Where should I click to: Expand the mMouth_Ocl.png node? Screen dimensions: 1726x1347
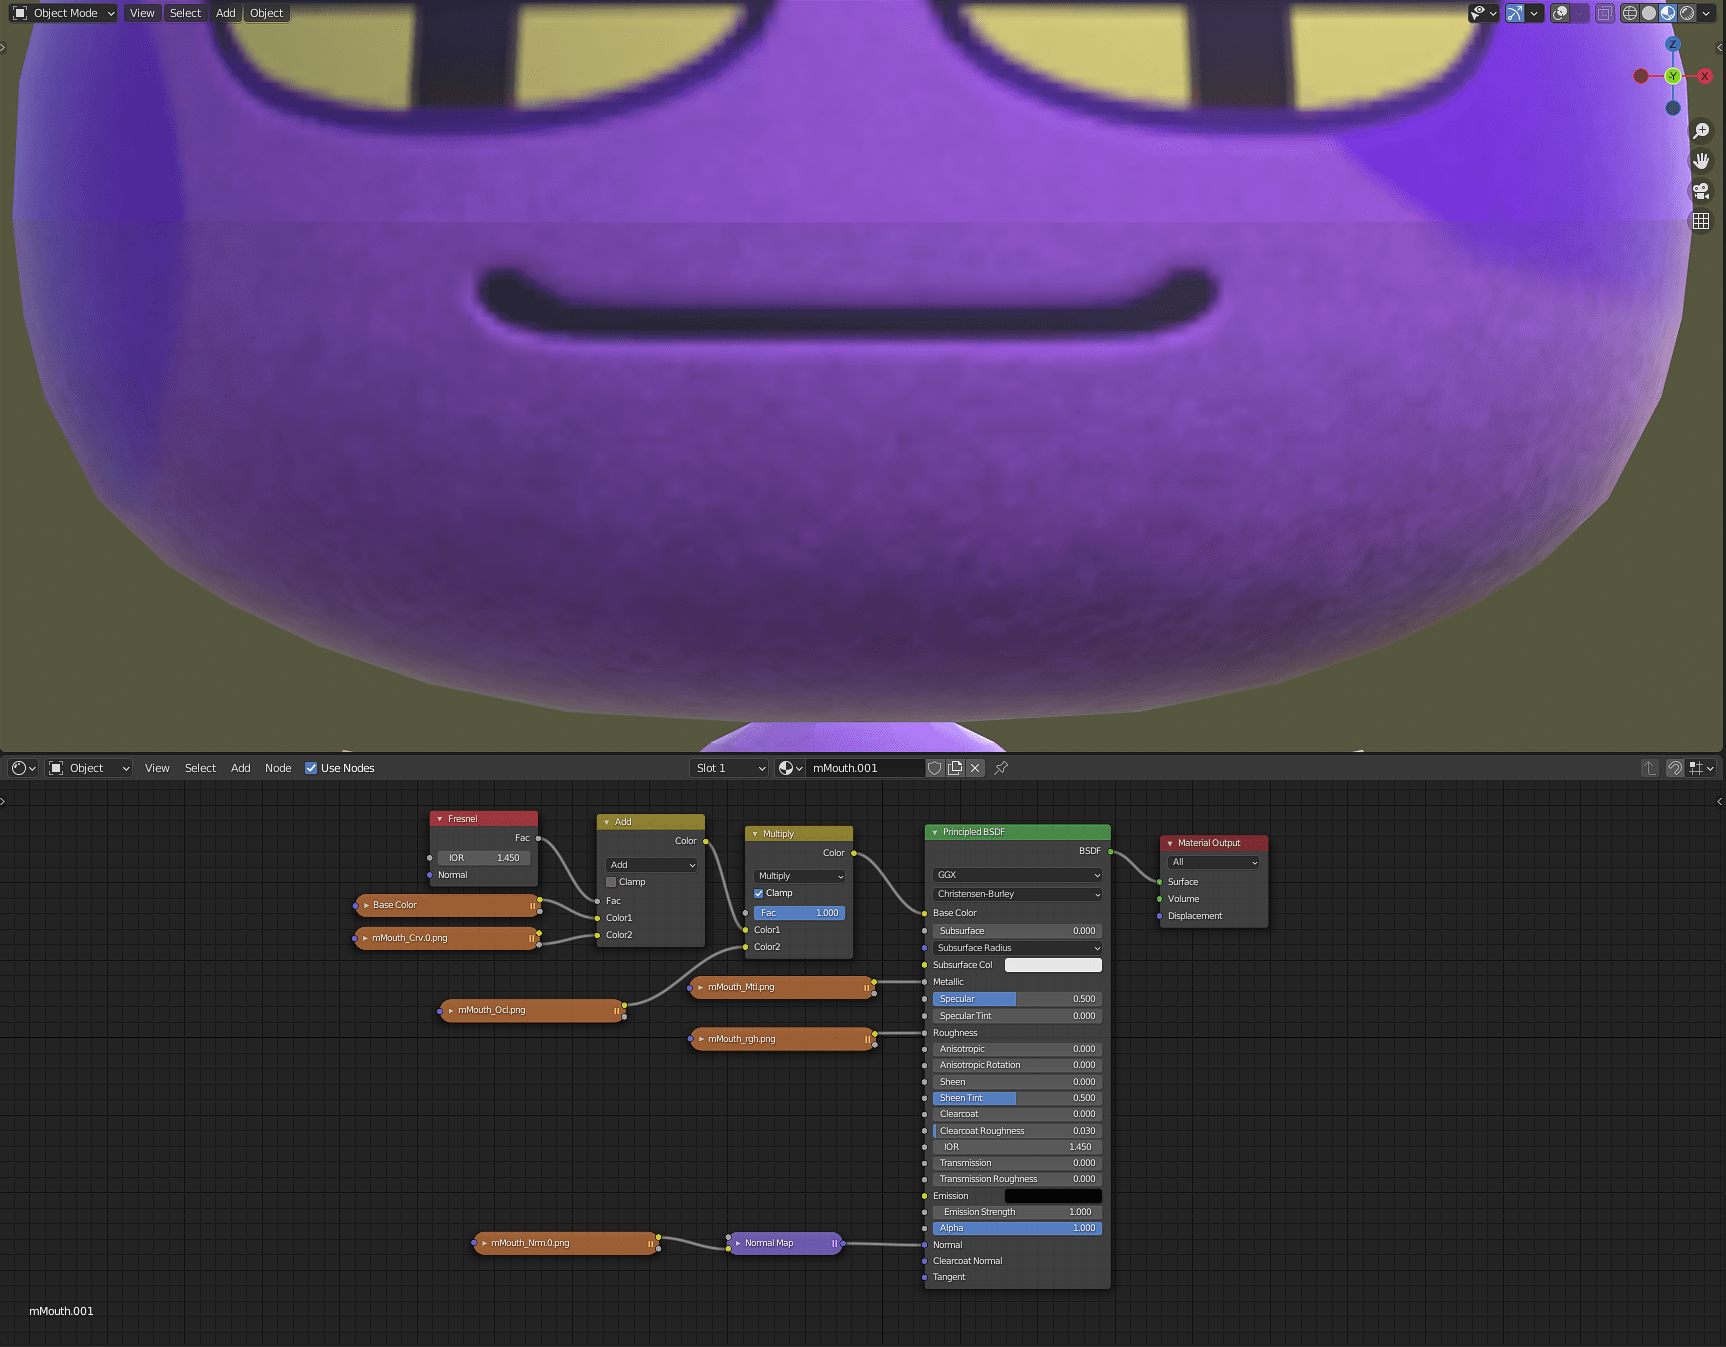[x=452, y=1010]
